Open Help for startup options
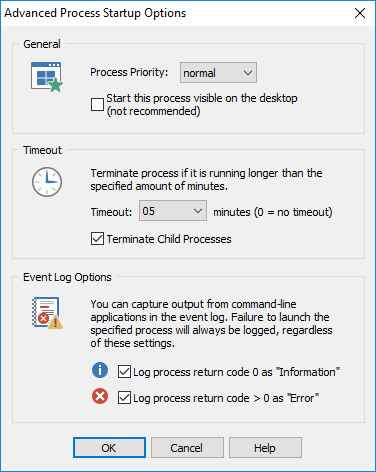 pos(265,448)
